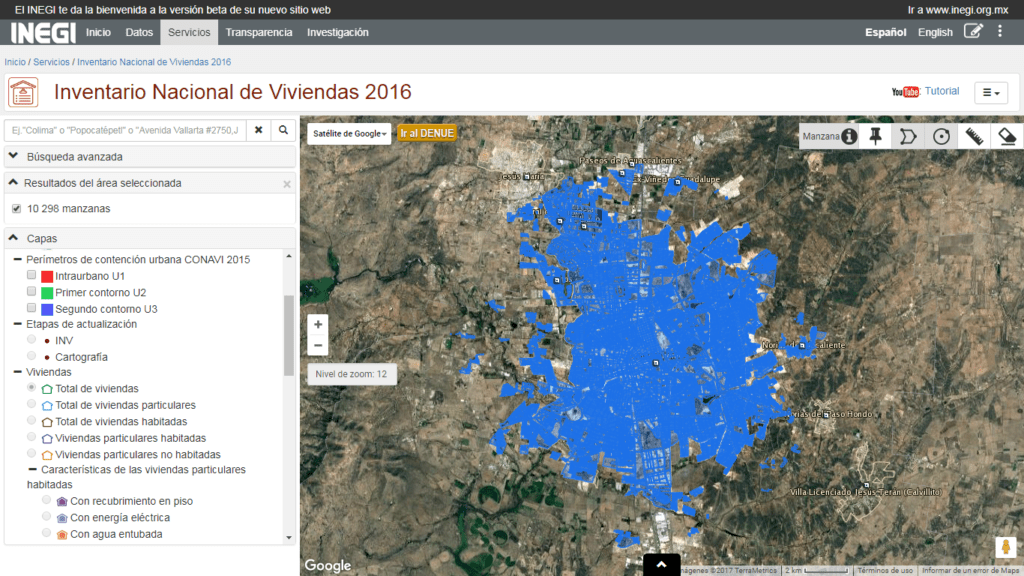Open the Satélite de Google dropdown
The height and width of the screenshot is (576, 1024).
click(x=349, y=133)
